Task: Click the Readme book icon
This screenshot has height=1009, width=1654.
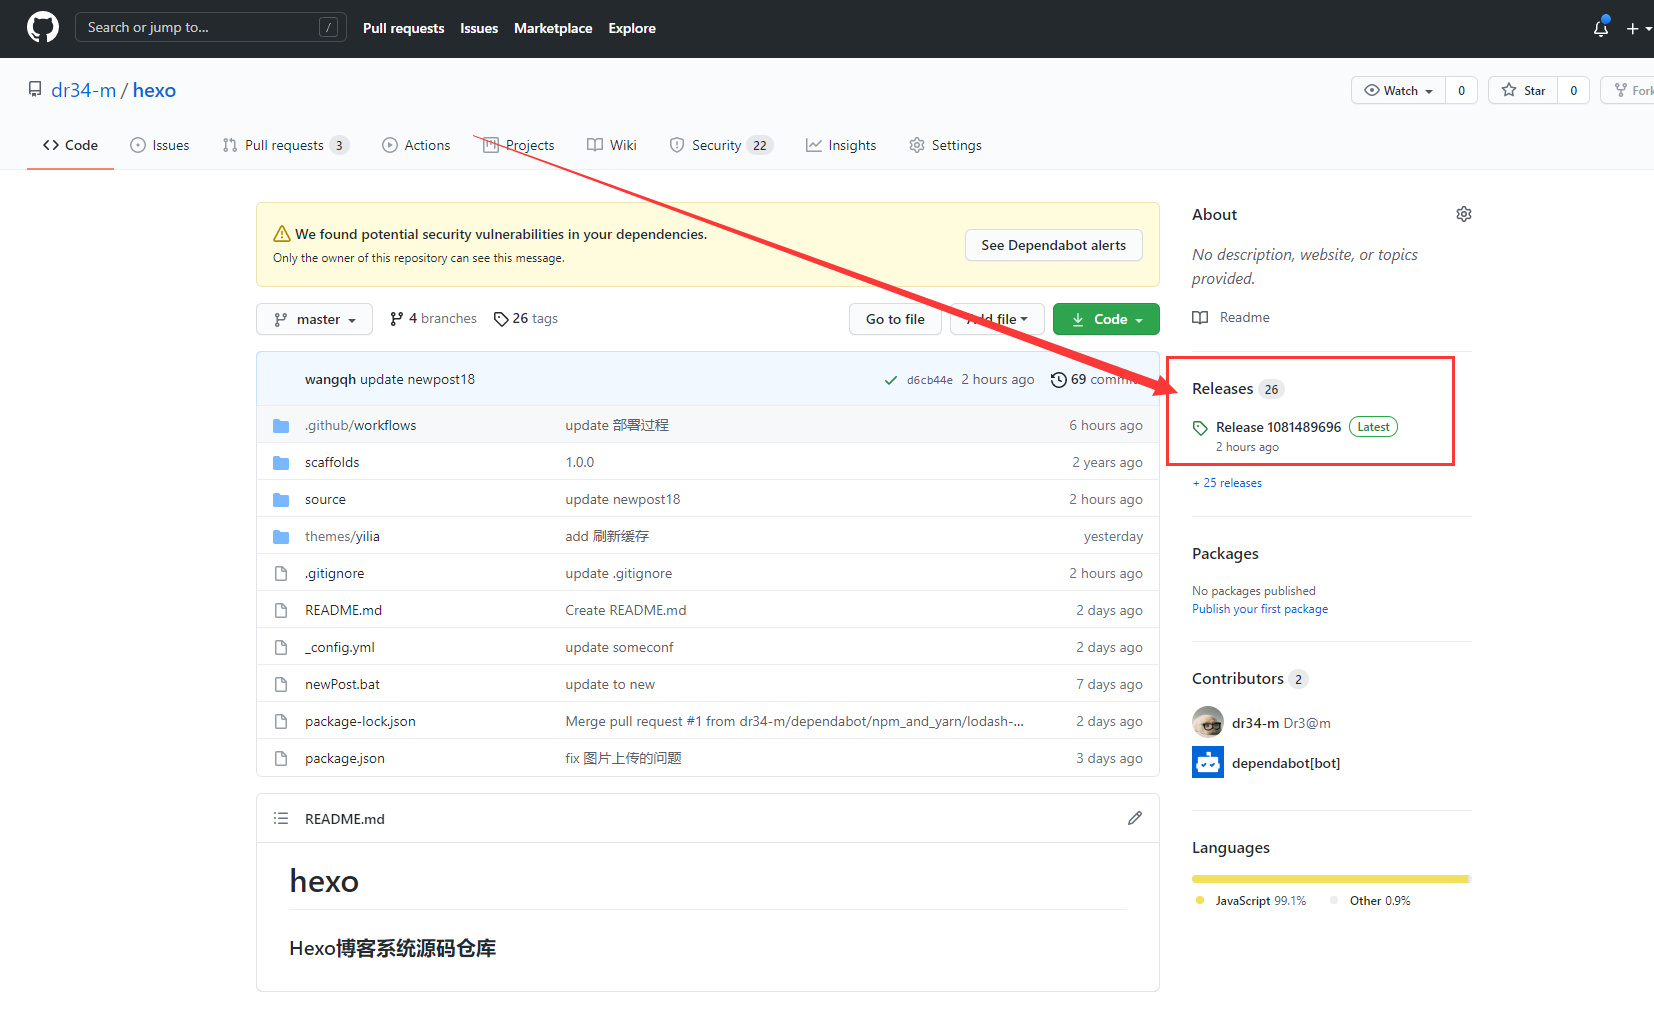Action: [x=1200, y=317]
